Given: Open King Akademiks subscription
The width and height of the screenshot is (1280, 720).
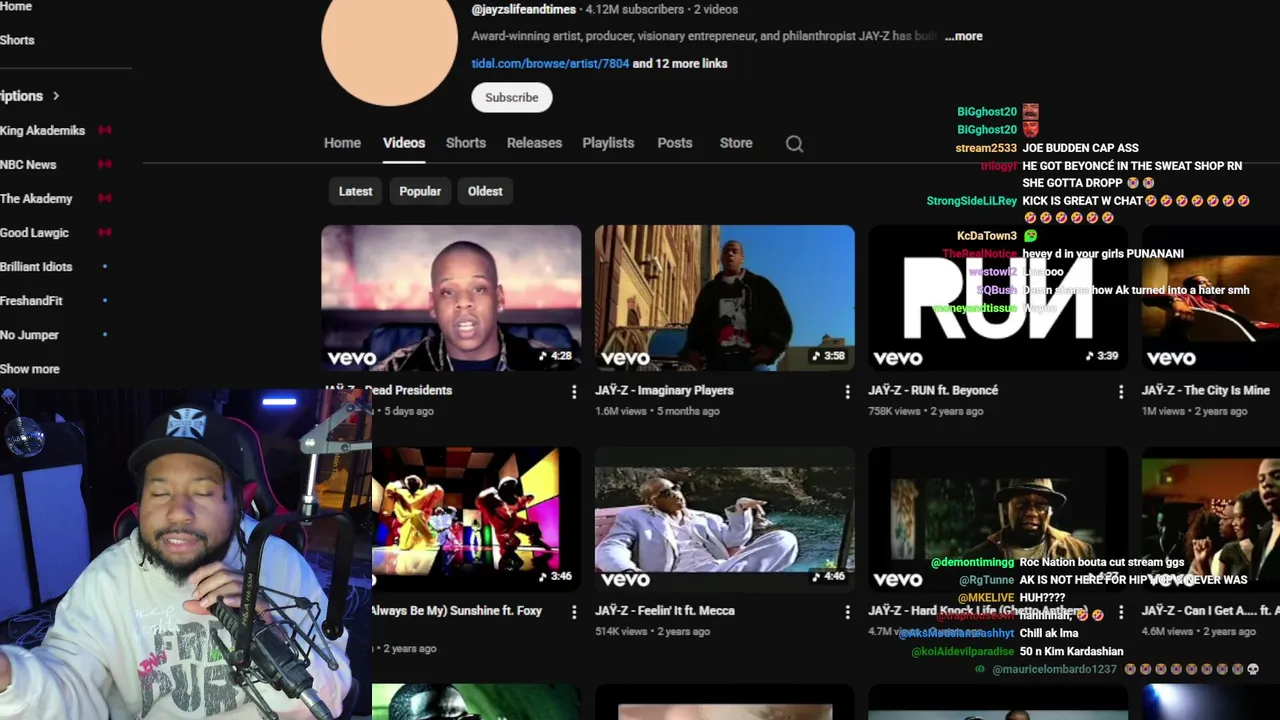Looking at the screenshot, I should 42,130.
